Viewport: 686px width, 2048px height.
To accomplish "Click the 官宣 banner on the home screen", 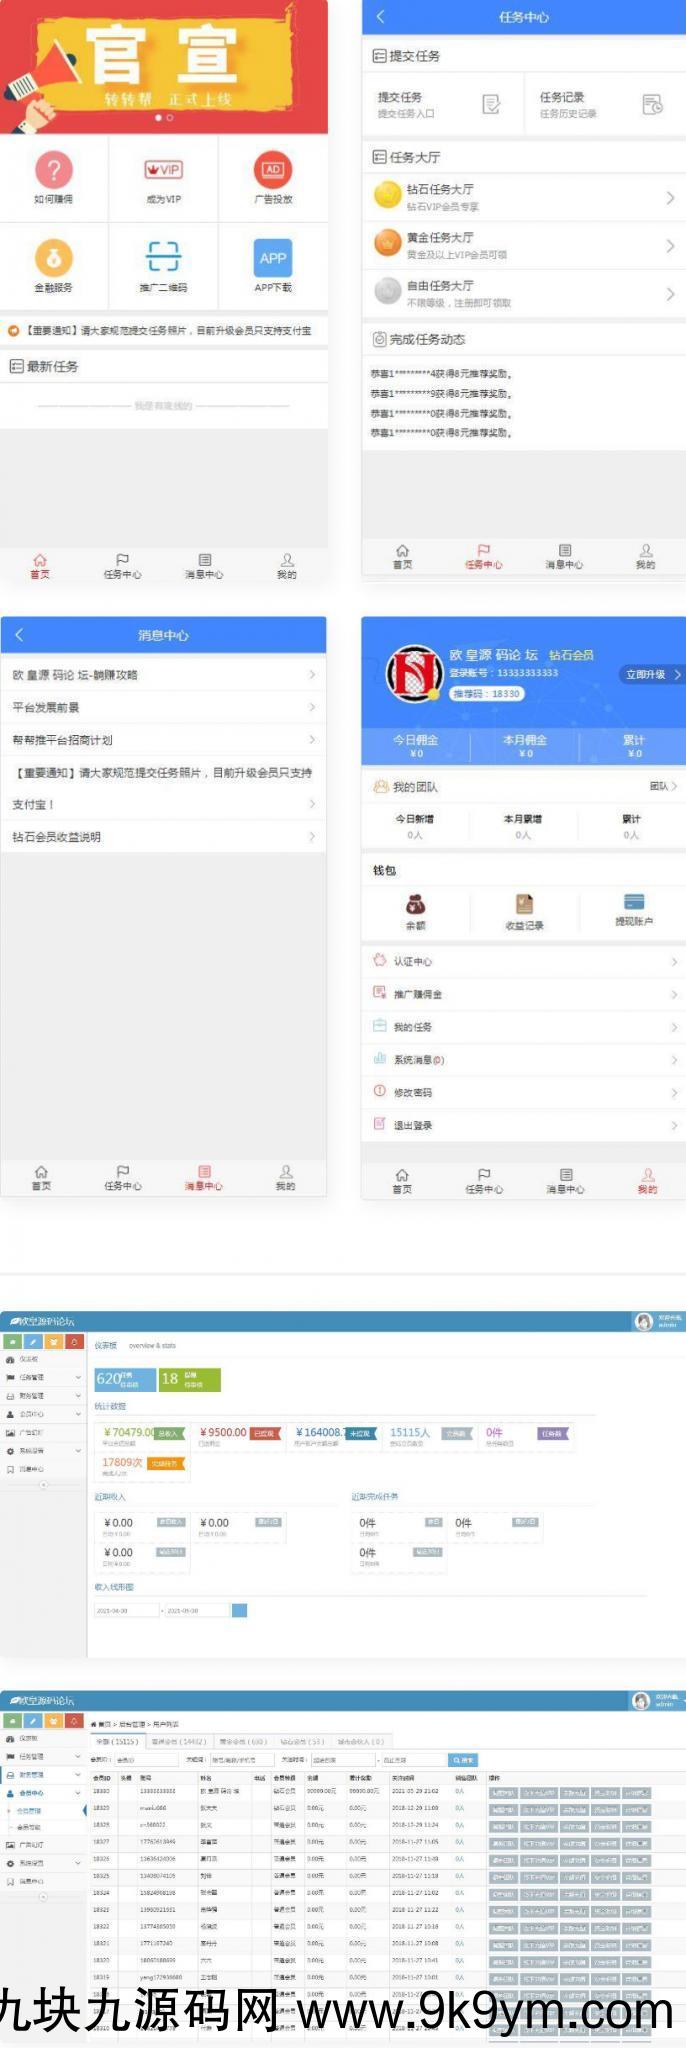I will coord(164,66).
